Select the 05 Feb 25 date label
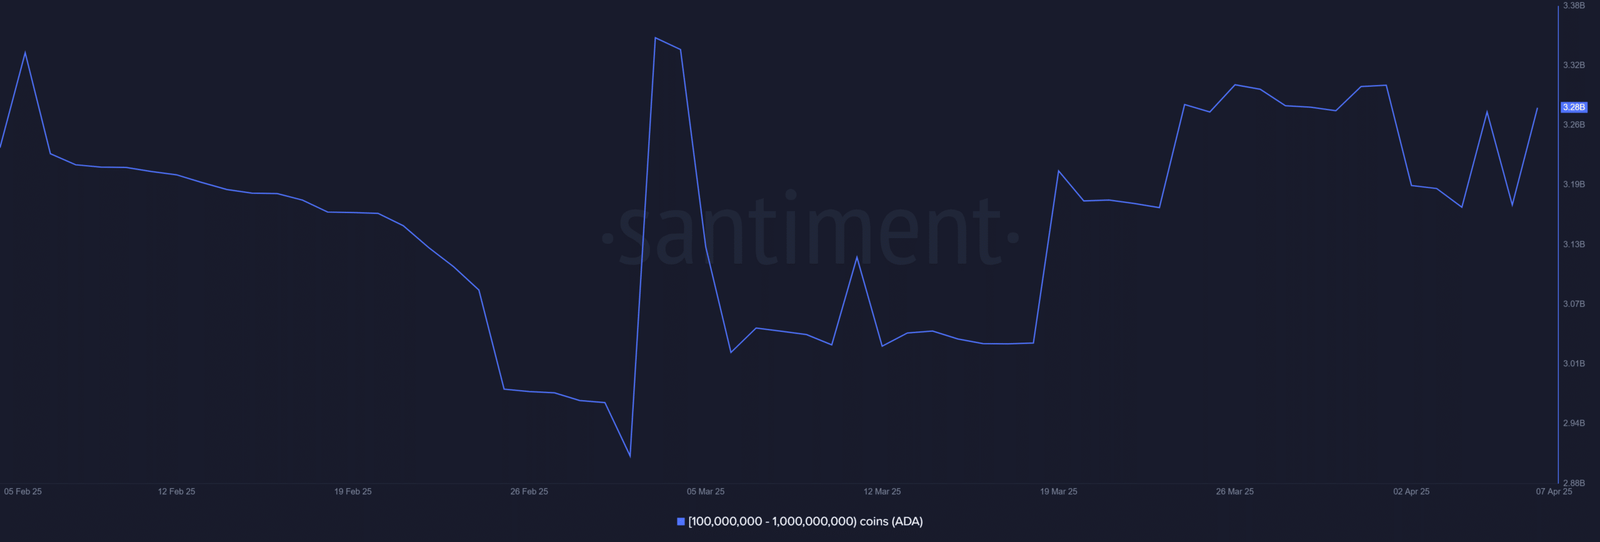This screenshot has height=542, width=1600. coord(23,492)
